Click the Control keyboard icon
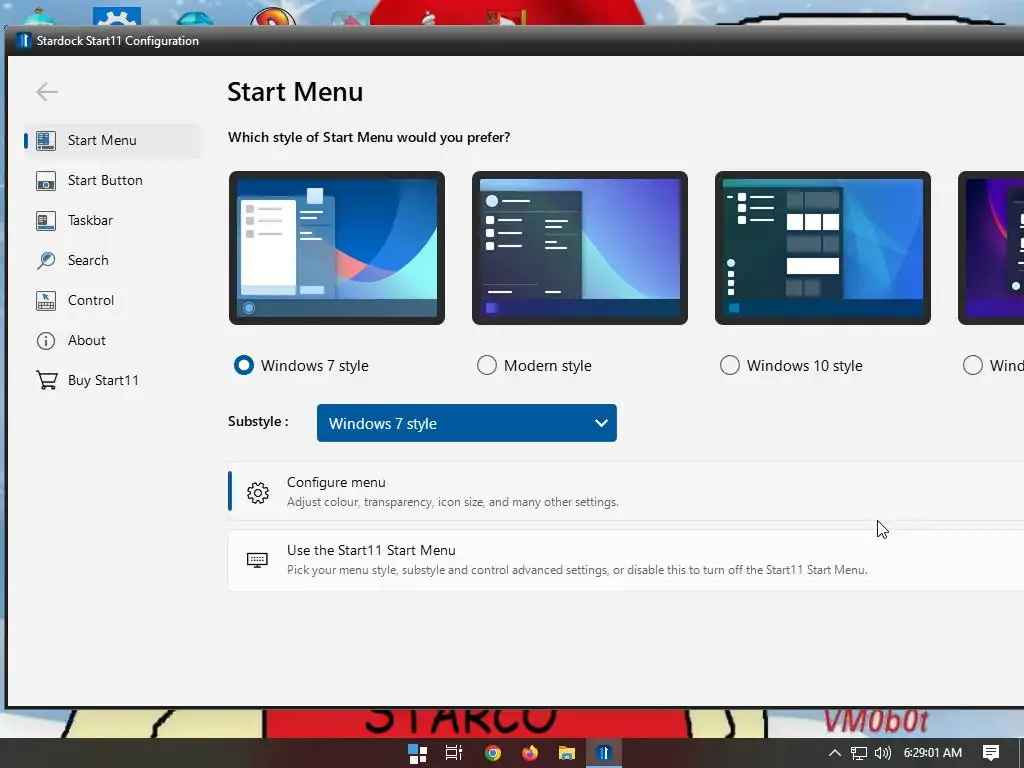This screenshot has width=1024, height=768. [46, 300]
